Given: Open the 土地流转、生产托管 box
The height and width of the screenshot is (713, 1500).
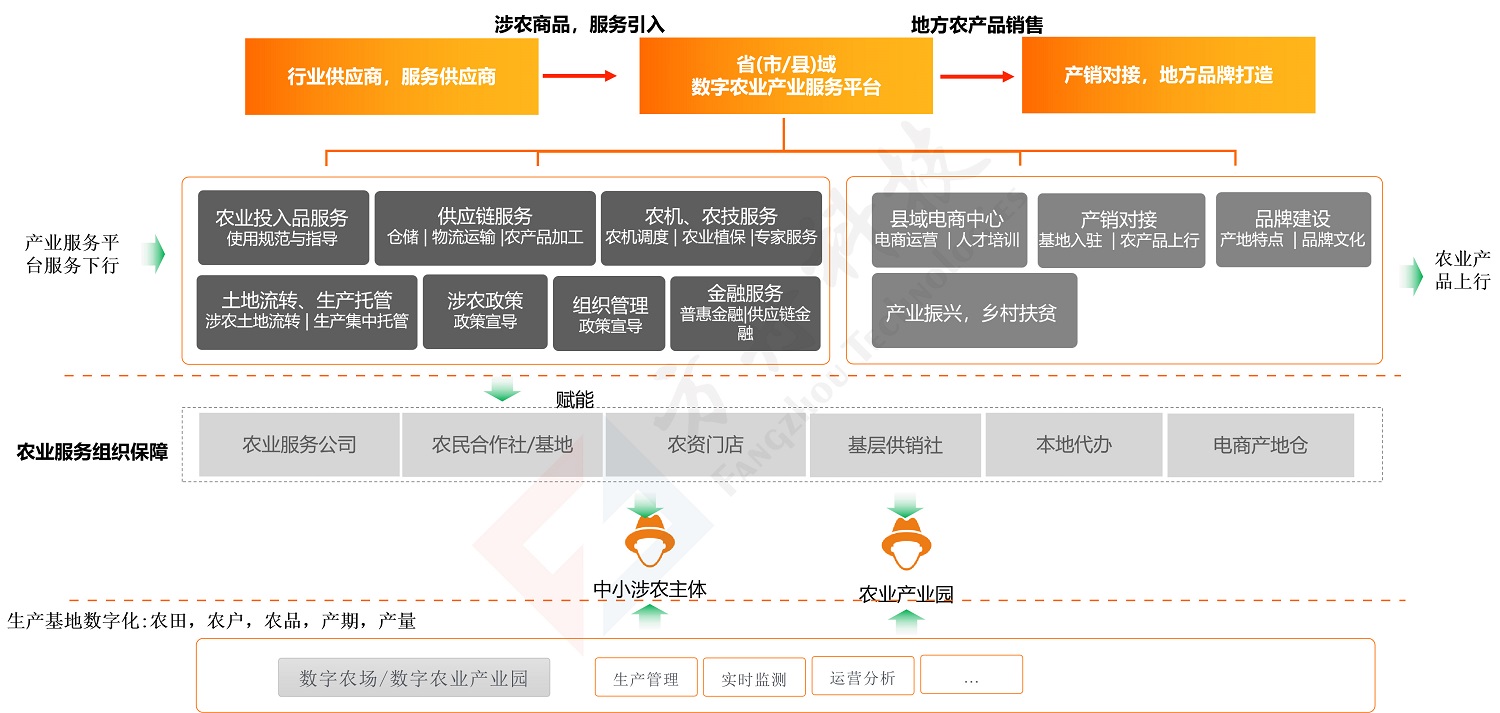Looking at the screenshot, I should [x=307, y=312].
